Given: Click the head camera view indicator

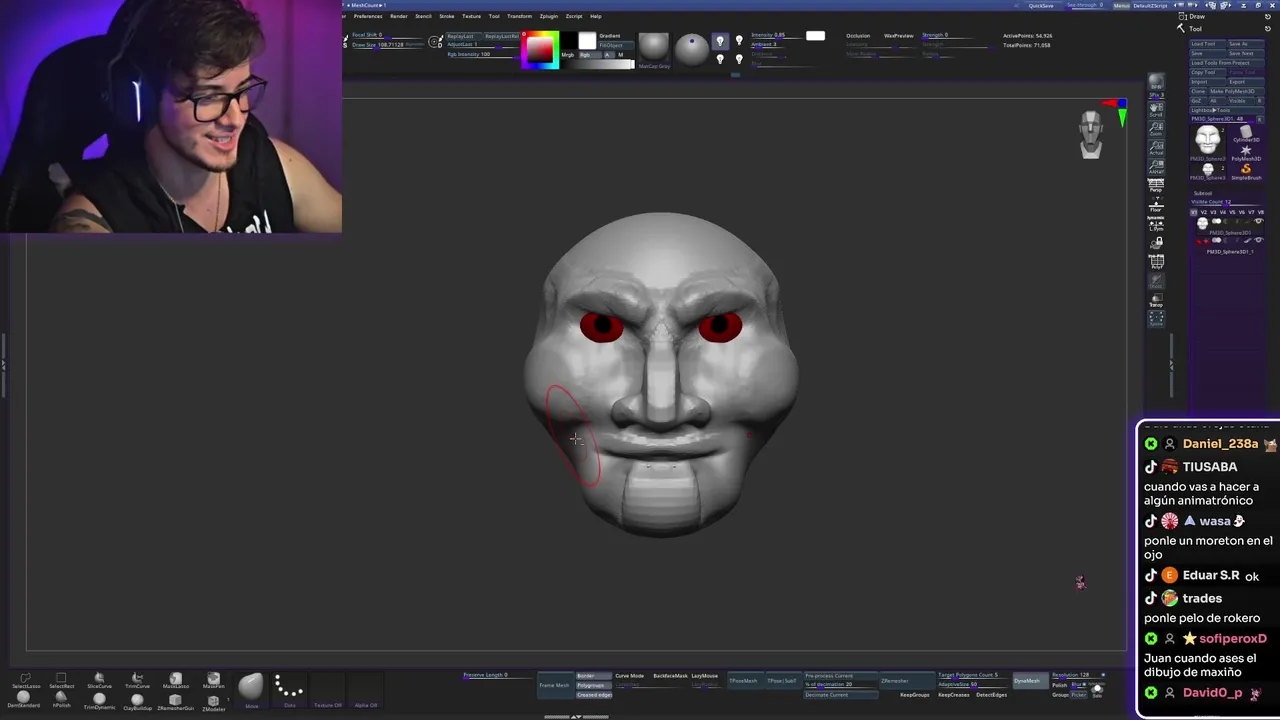Looking at the screenshot, I should point(1091,134).
